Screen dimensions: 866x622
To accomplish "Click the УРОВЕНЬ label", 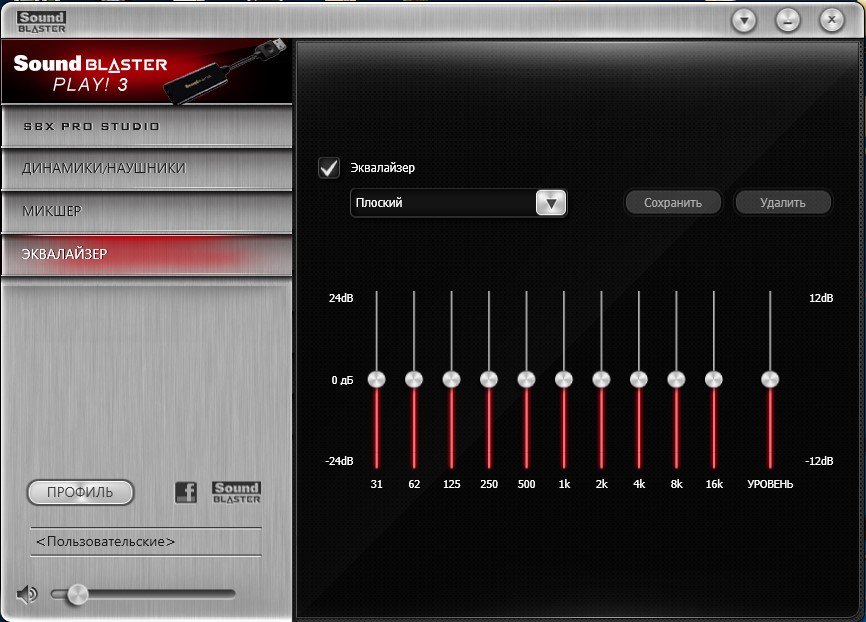I will pyautogui.click(x=770, y=484).
